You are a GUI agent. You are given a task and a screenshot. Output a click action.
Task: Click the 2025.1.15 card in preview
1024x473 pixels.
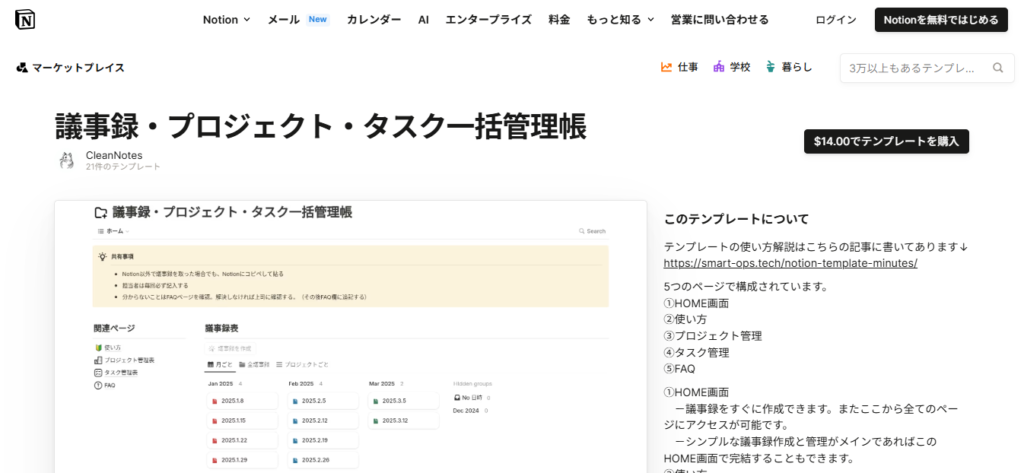click(242, 421)
